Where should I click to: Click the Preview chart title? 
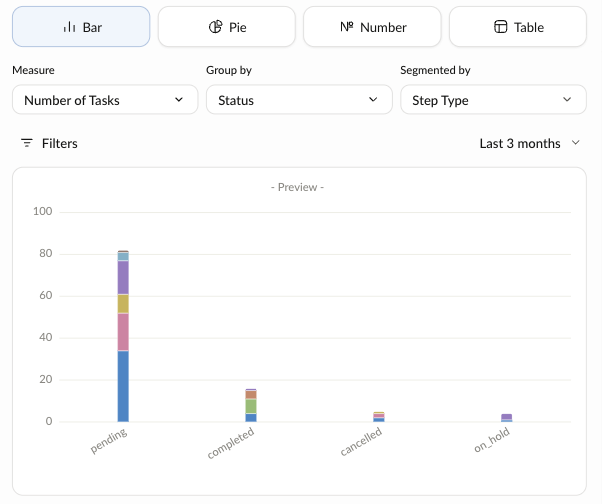coord(298,187)
